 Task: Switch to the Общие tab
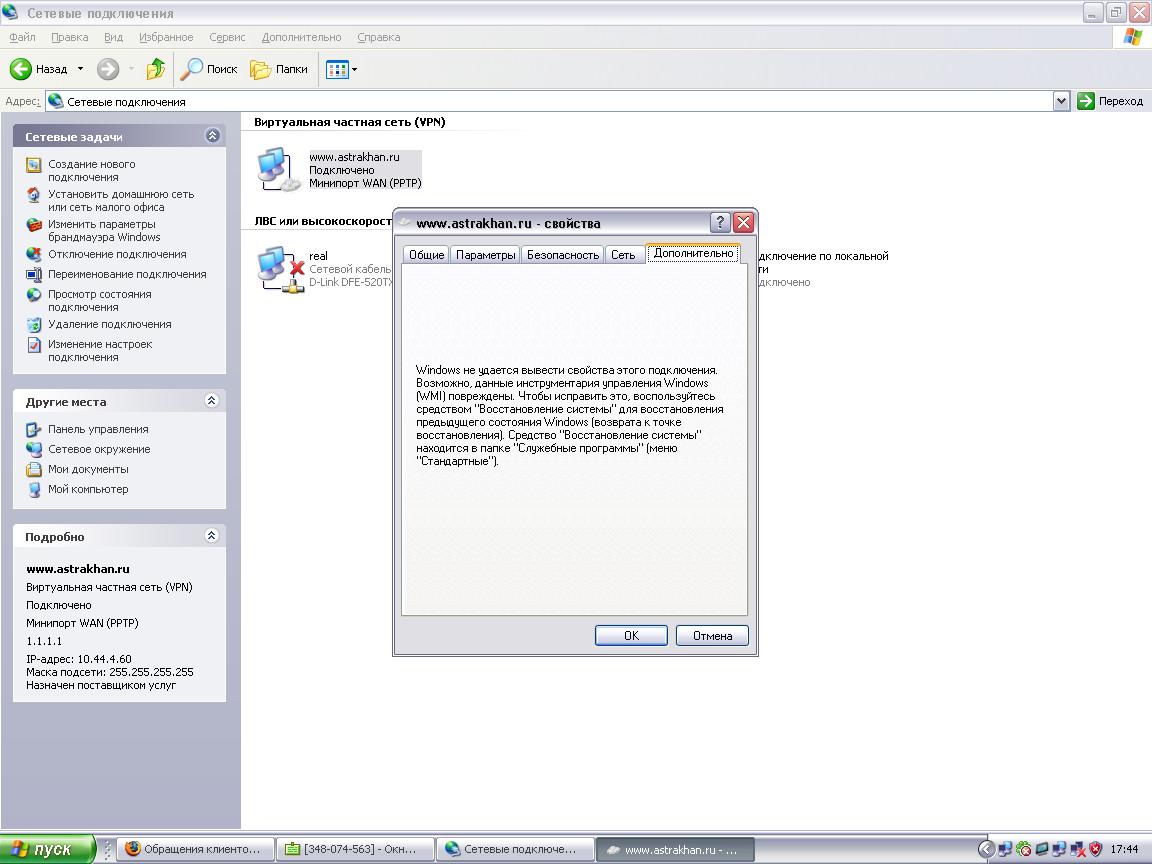click(x=426, y=255)
